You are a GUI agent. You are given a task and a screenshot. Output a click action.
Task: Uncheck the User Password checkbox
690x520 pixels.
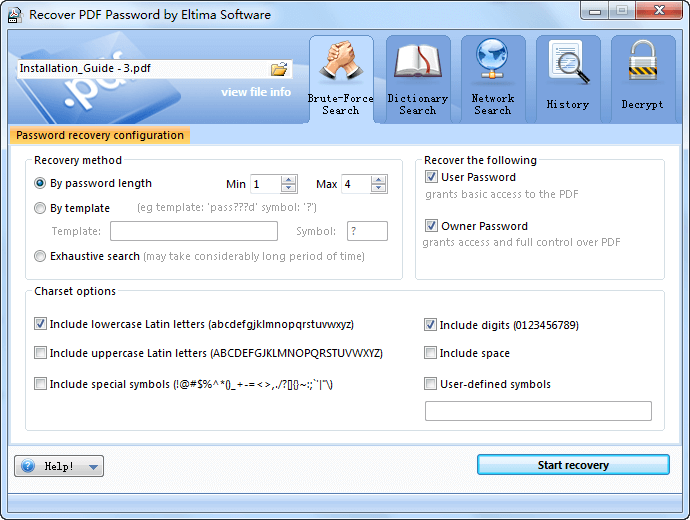point(431,177)
